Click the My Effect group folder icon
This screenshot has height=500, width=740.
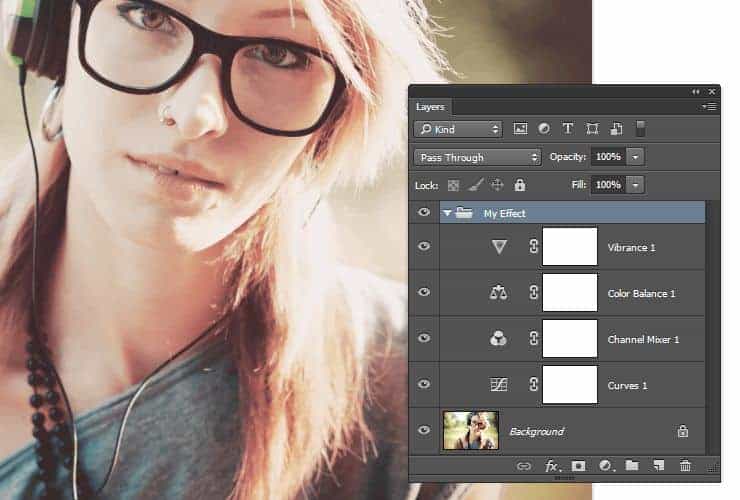[x=463, y=212]
